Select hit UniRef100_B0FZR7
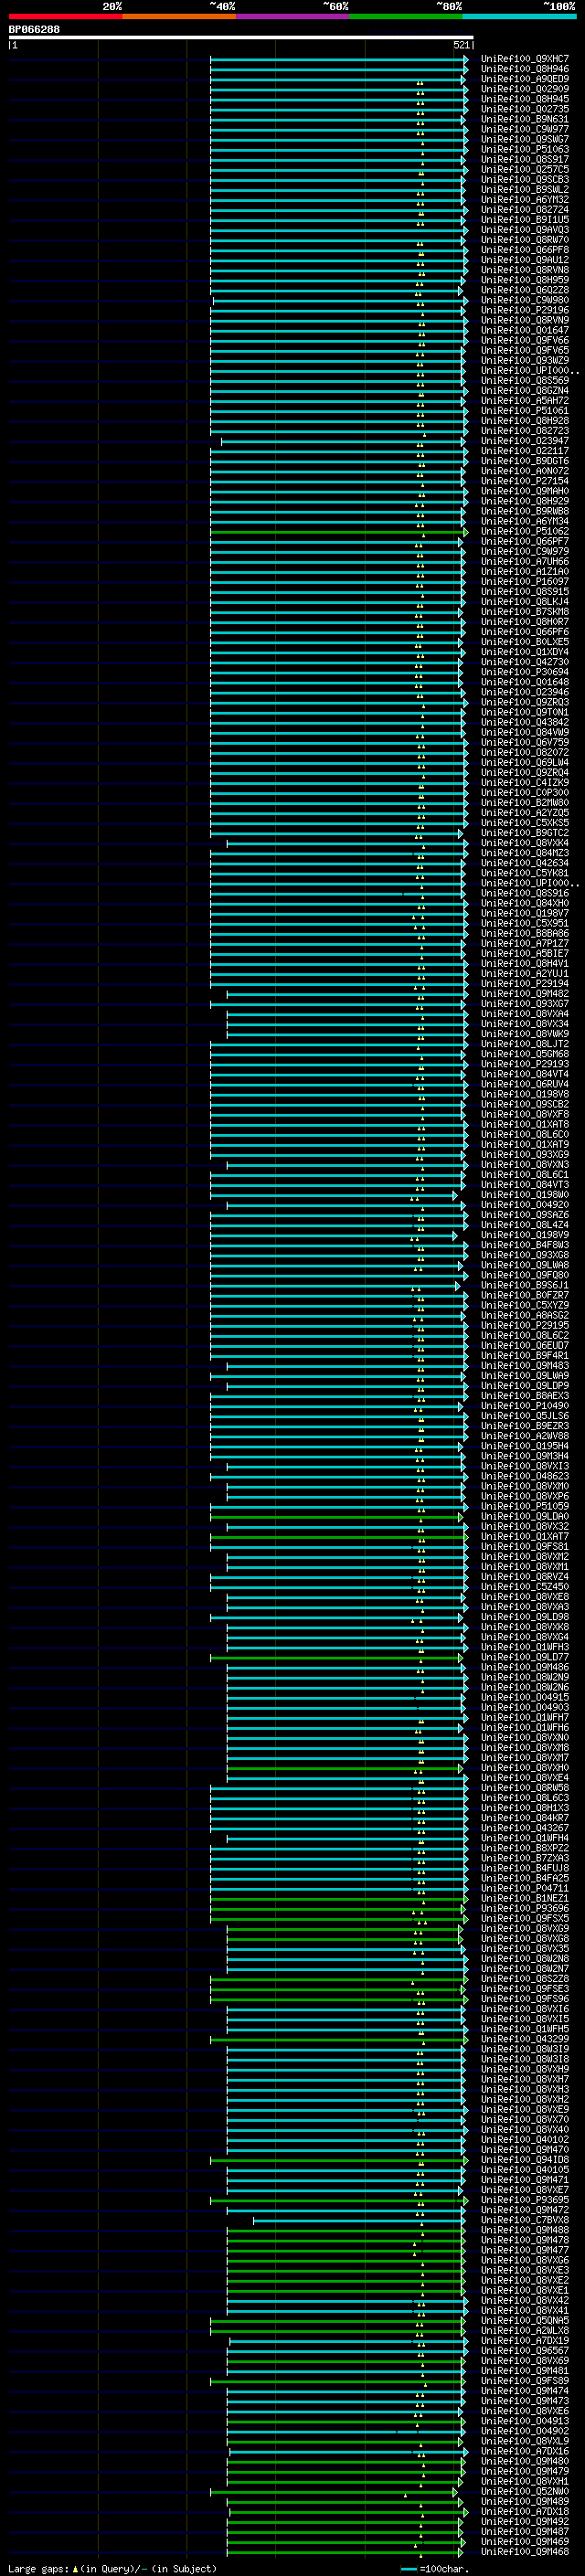 [x=525, y=1295]
